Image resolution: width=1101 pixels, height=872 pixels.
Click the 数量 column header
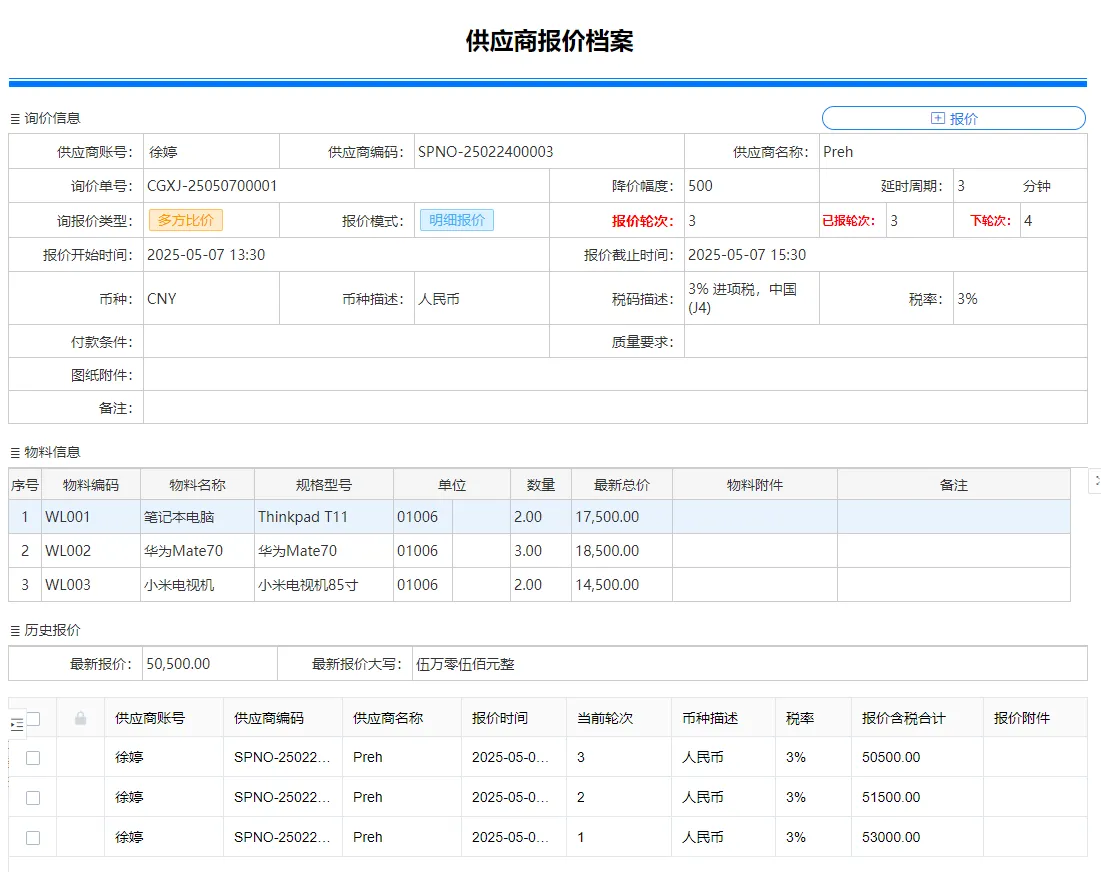(x=541, y=484)
